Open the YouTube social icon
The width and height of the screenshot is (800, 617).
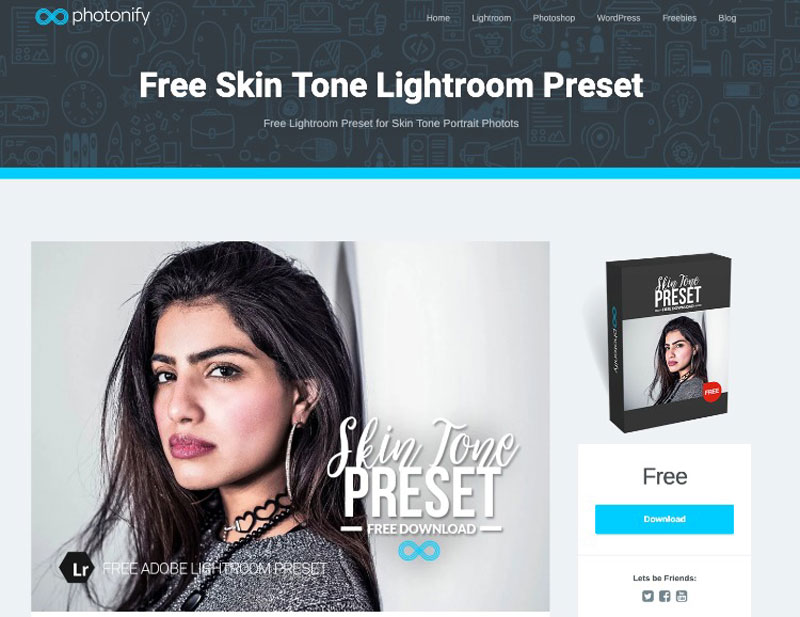[681, 596]
